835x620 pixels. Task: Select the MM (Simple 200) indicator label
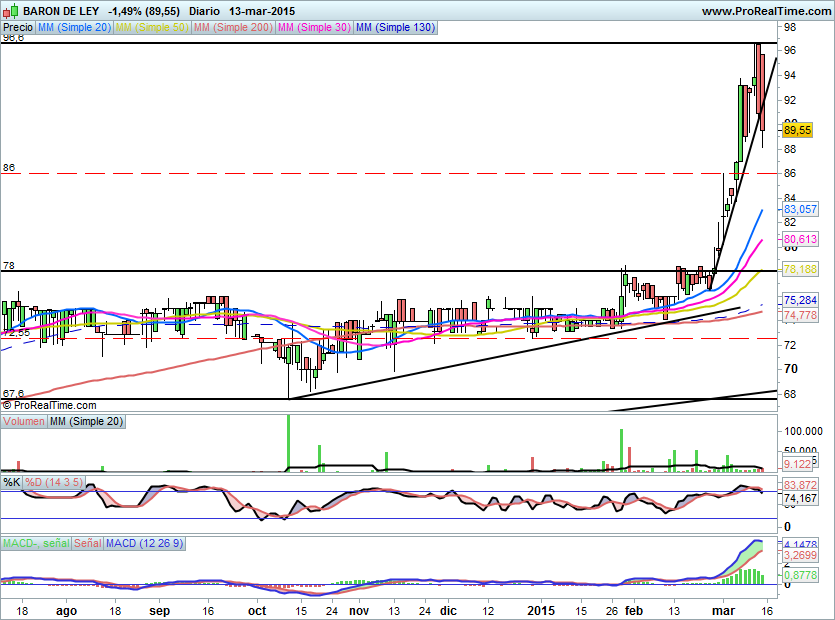tap(231, 28)
